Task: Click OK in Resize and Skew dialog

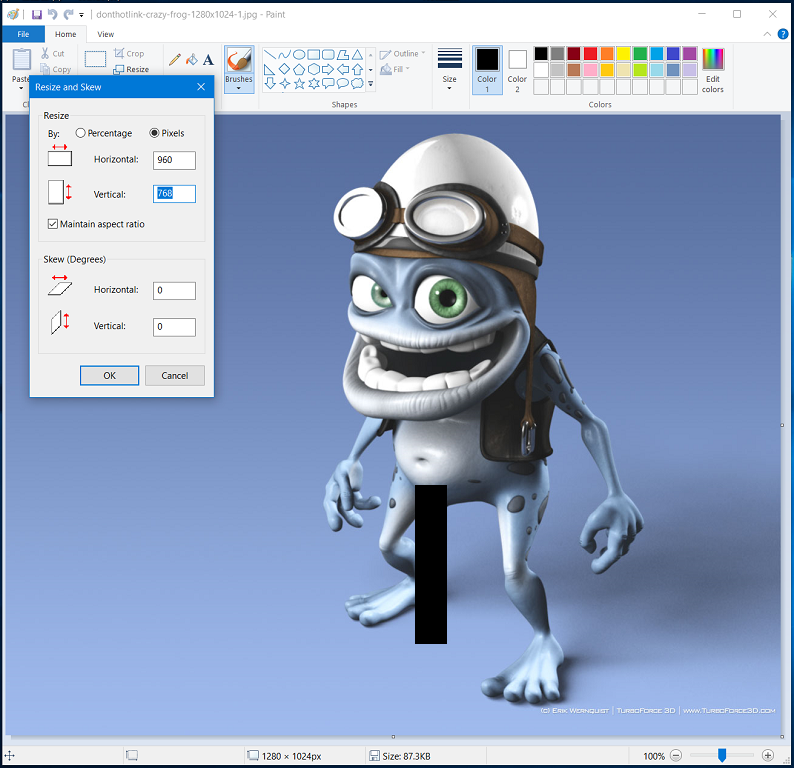Action: click(109, 376)
